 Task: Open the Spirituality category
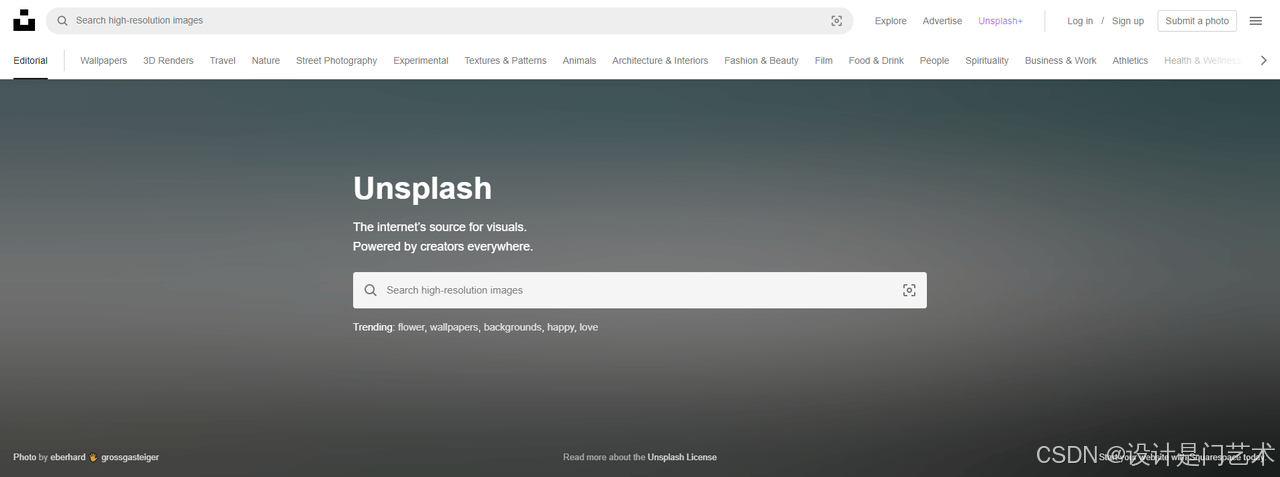tap(987, 60)
